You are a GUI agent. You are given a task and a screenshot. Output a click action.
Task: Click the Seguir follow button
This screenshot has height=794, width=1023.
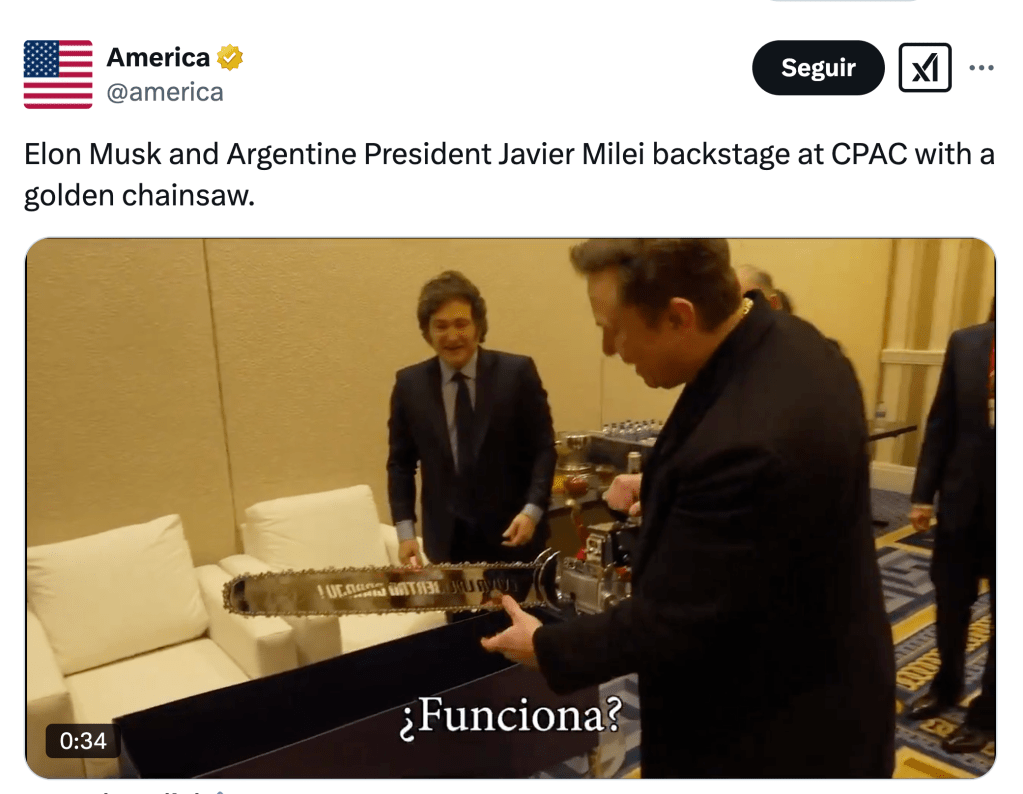click(817, 67)
